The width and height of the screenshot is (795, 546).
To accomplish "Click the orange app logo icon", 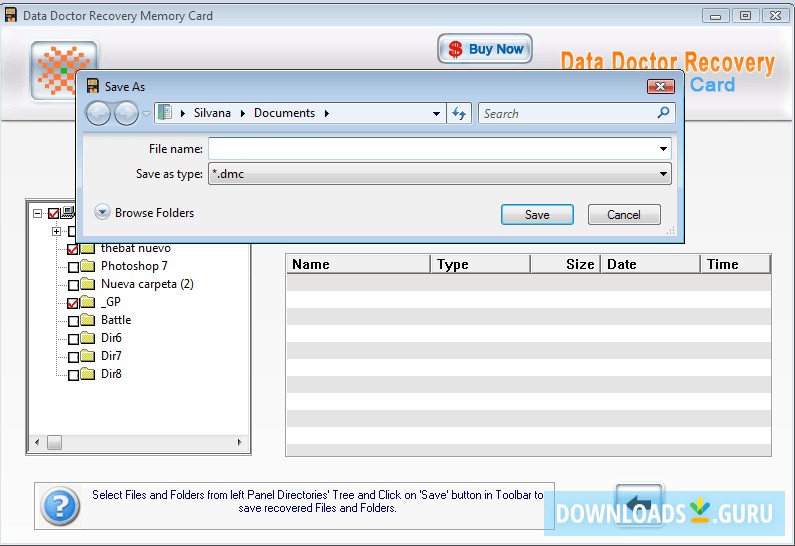I will (64, 71).
